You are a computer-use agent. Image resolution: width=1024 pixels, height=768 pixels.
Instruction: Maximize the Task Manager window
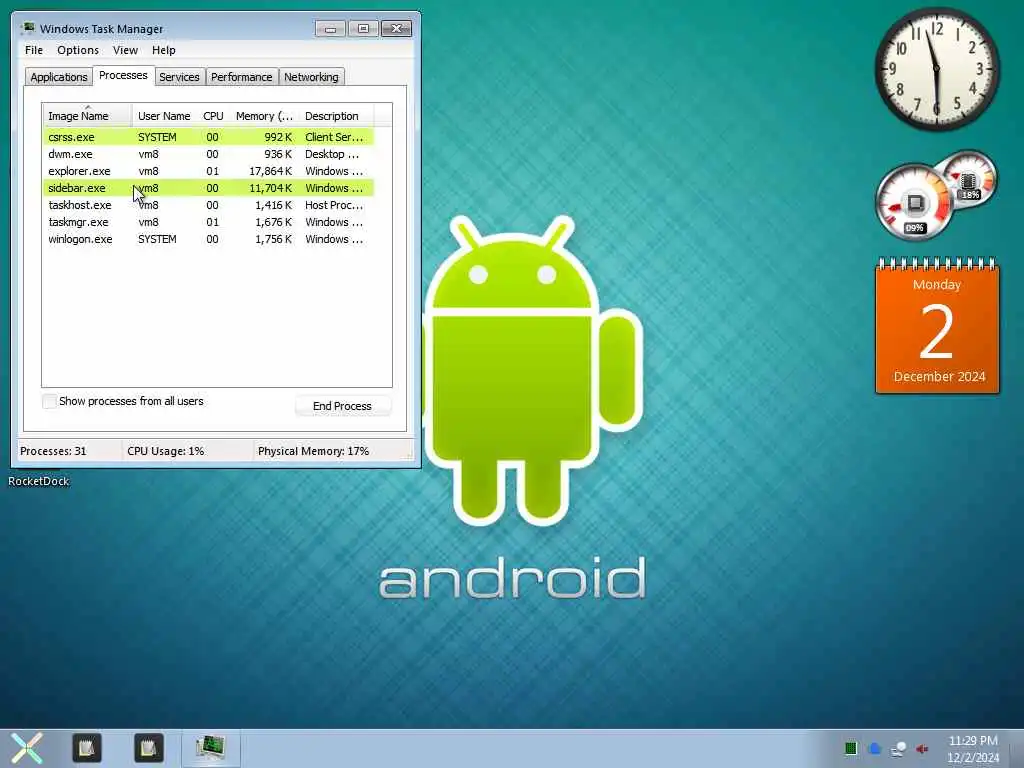[363, 29]
